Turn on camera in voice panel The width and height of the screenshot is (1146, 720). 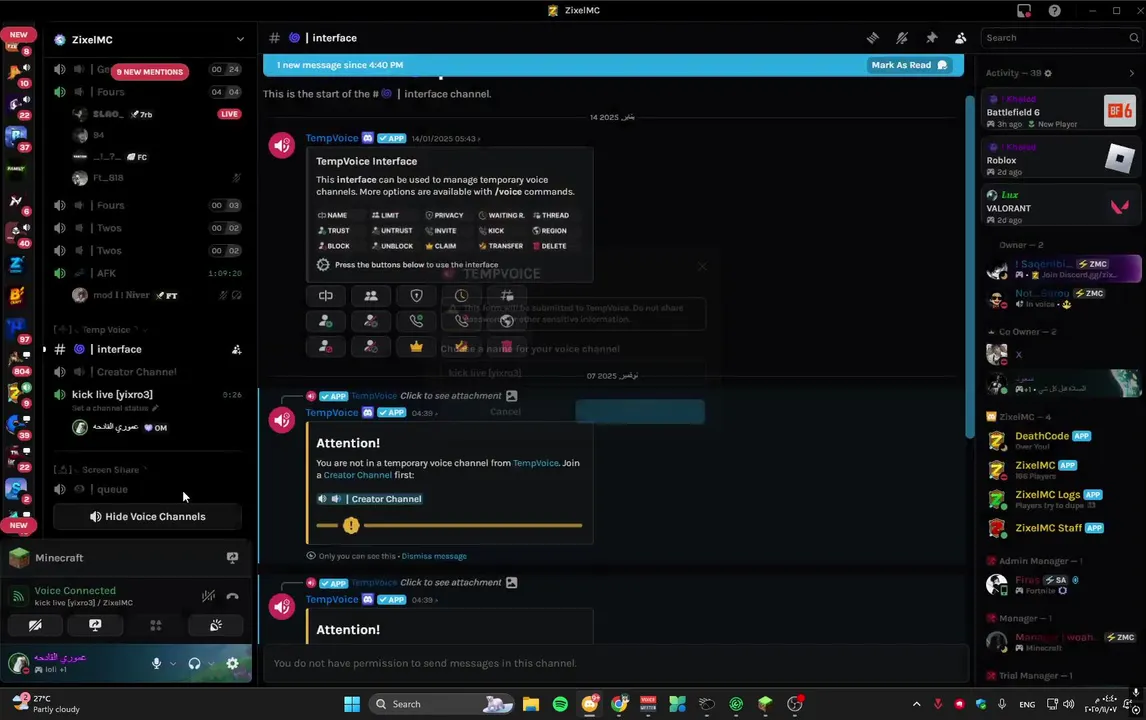(x=35, y=625)
